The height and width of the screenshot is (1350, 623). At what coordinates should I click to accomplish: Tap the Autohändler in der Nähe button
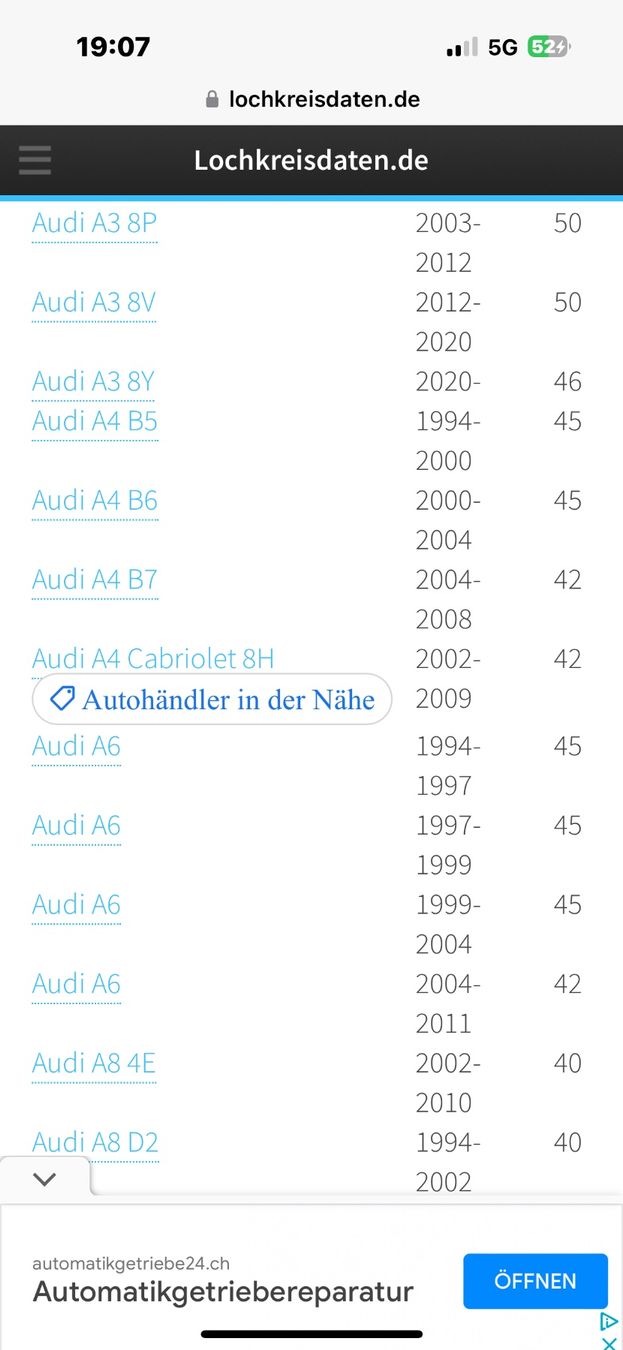pos(212,699)
